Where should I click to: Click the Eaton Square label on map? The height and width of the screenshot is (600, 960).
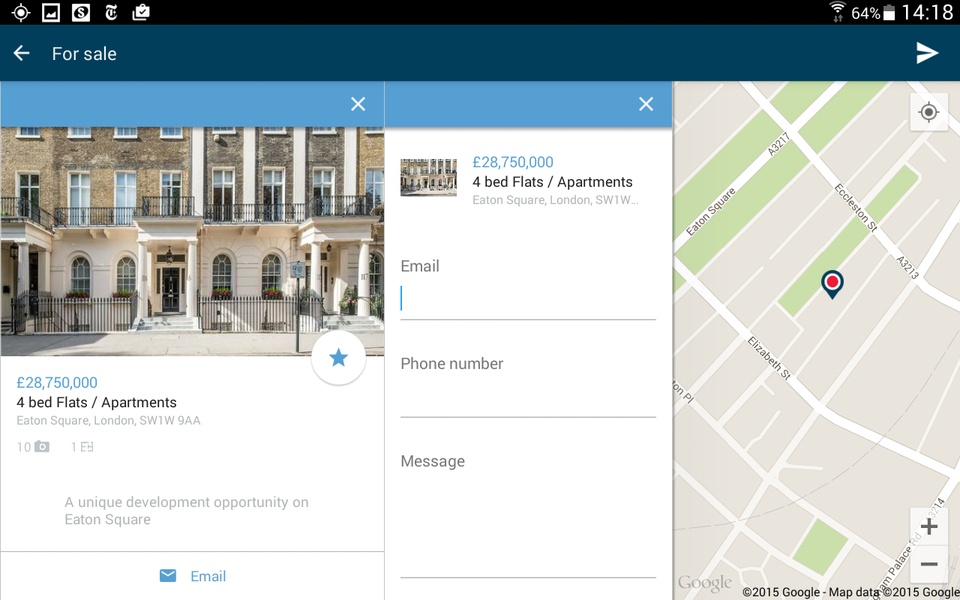(710, 212)
